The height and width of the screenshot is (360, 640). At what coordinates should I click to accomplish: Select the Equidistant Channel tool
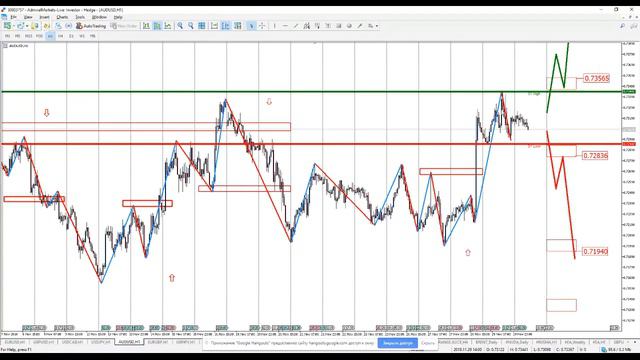pyautogui.click(x=307, y=26)
